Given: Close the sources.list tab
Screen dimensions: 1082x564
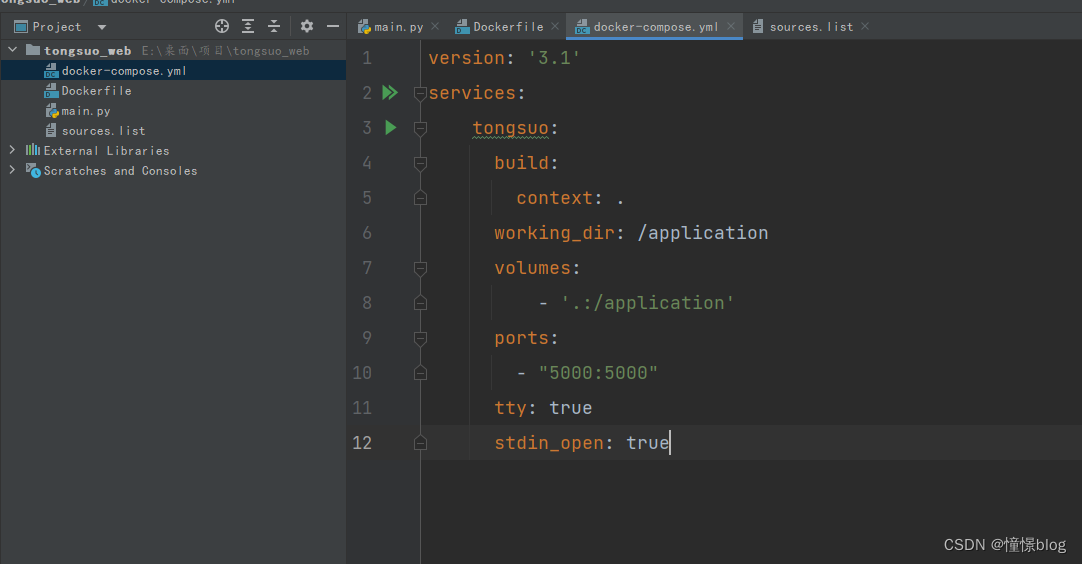Looking at the screenshot, I should pyautogui.click(x=865, y=26).
